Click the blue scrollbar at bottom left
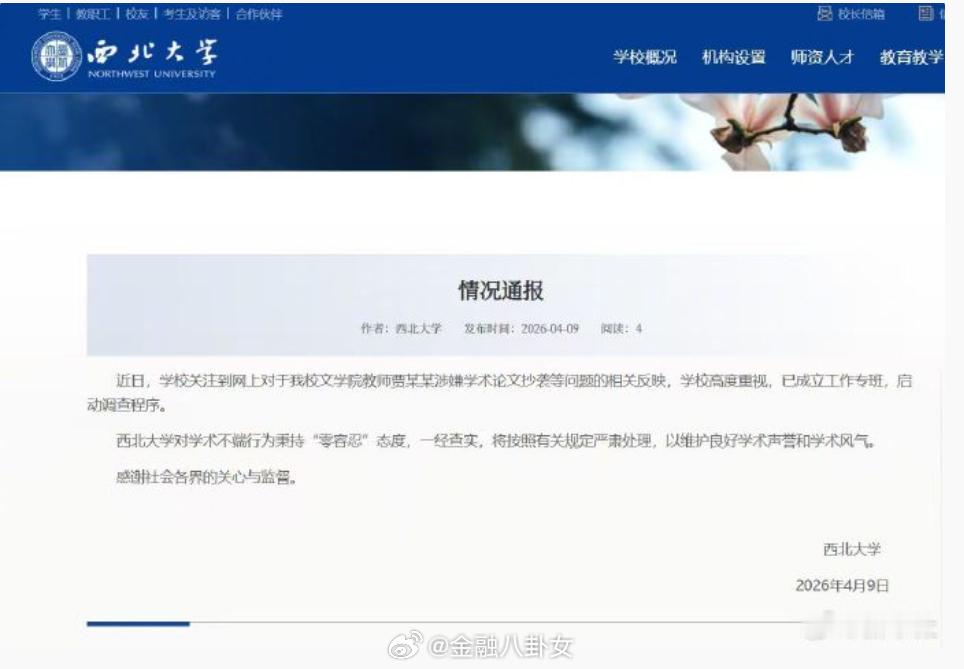Screen dimensions: 964x669 point(139,623)
